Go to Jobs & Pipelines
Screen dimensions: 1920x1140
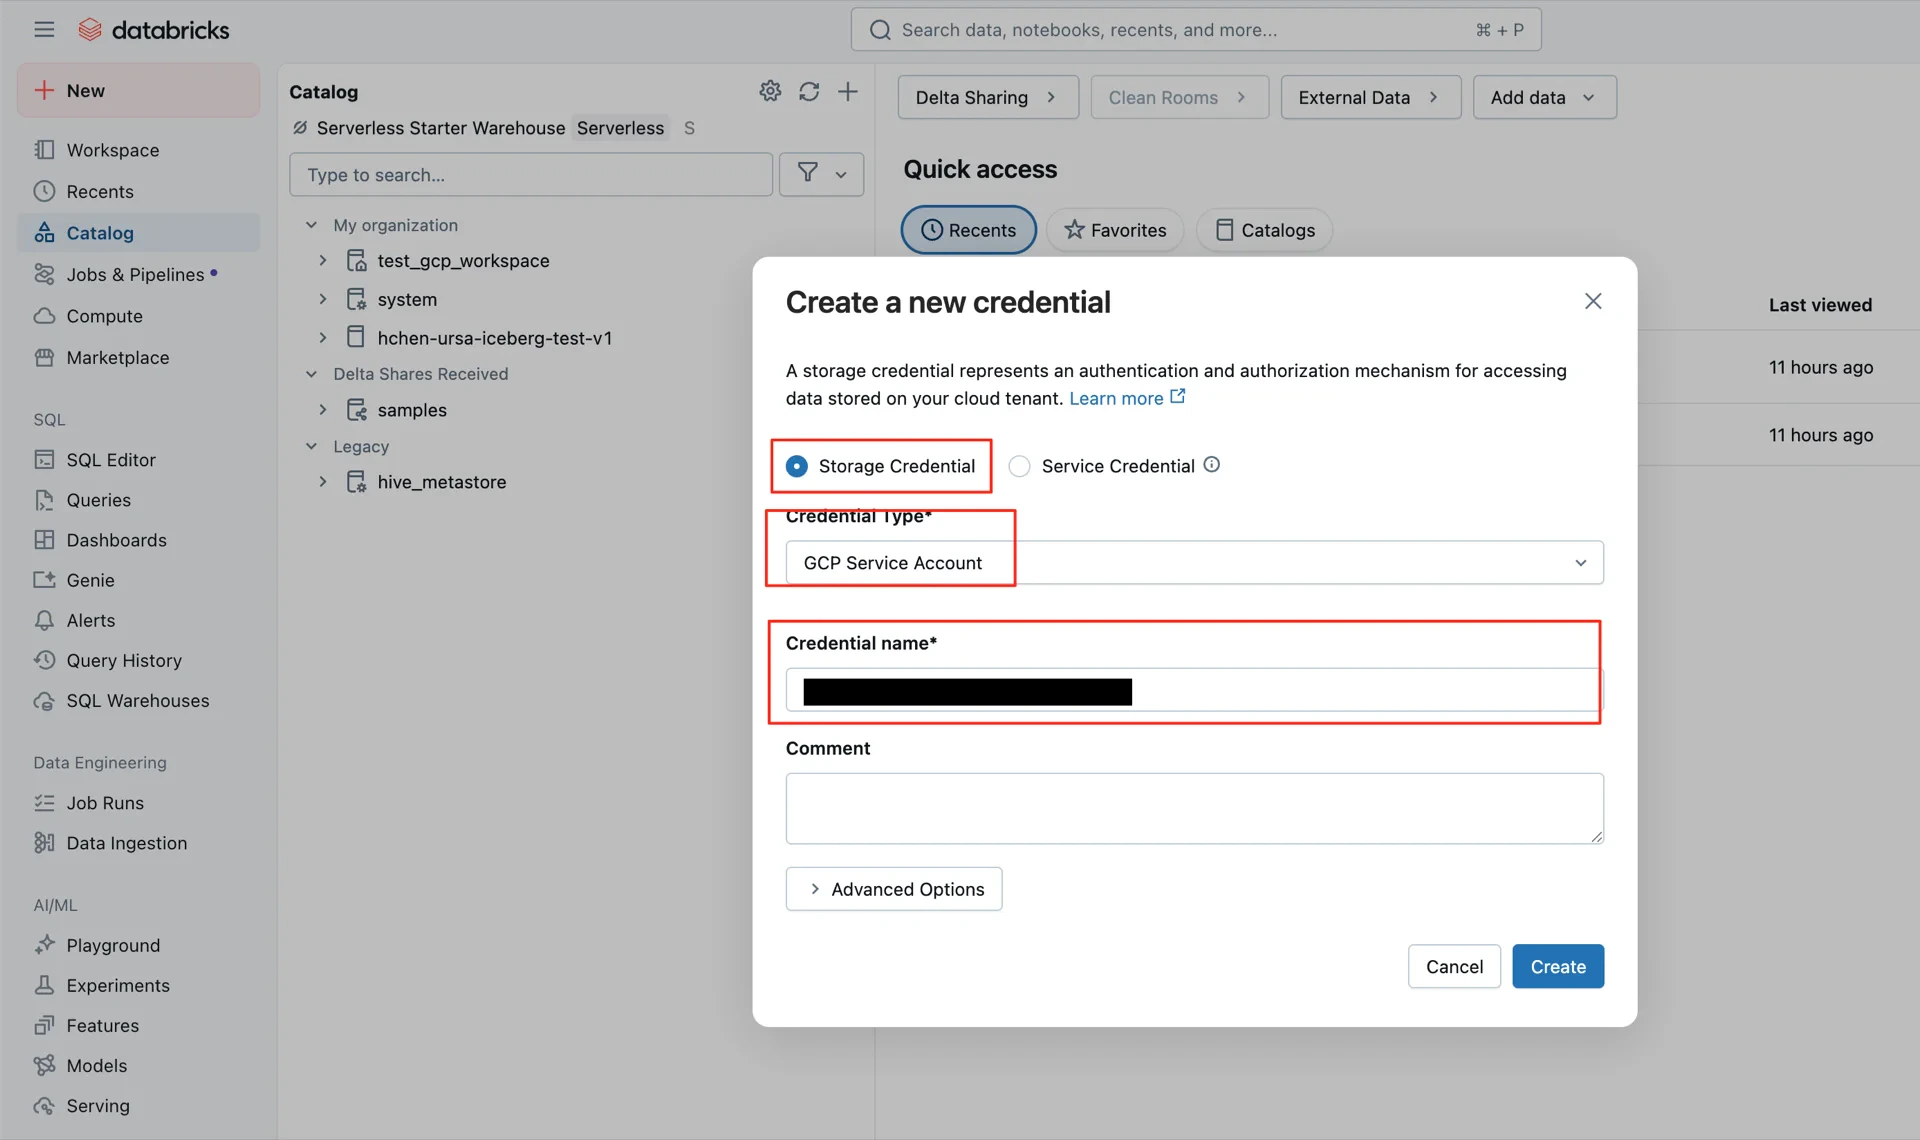(x=138, y=274)
